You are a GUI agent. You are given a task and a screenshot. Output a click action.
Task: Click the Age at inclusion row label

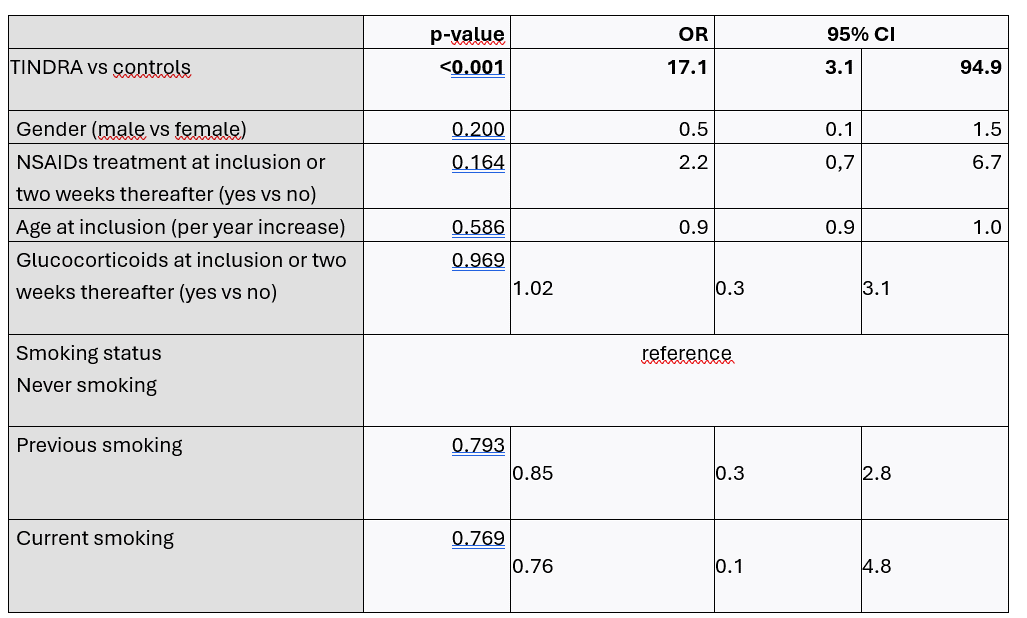(x=180, y=227)
